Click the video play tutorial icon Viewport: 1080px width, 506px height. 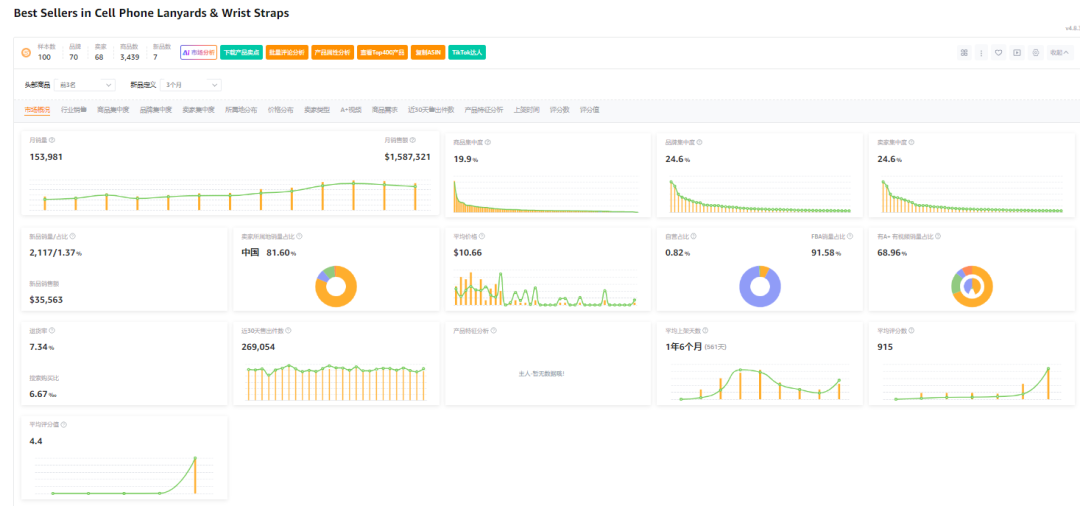[1017, 52]
